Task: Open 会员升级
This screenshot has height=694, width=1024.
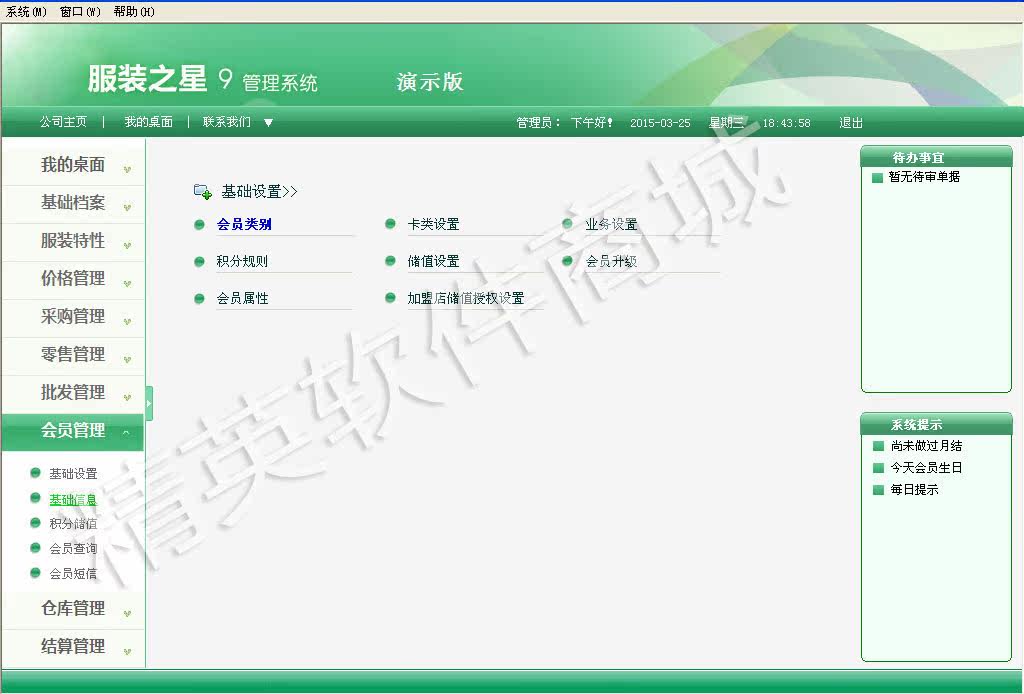Action: tap(611, 261)
